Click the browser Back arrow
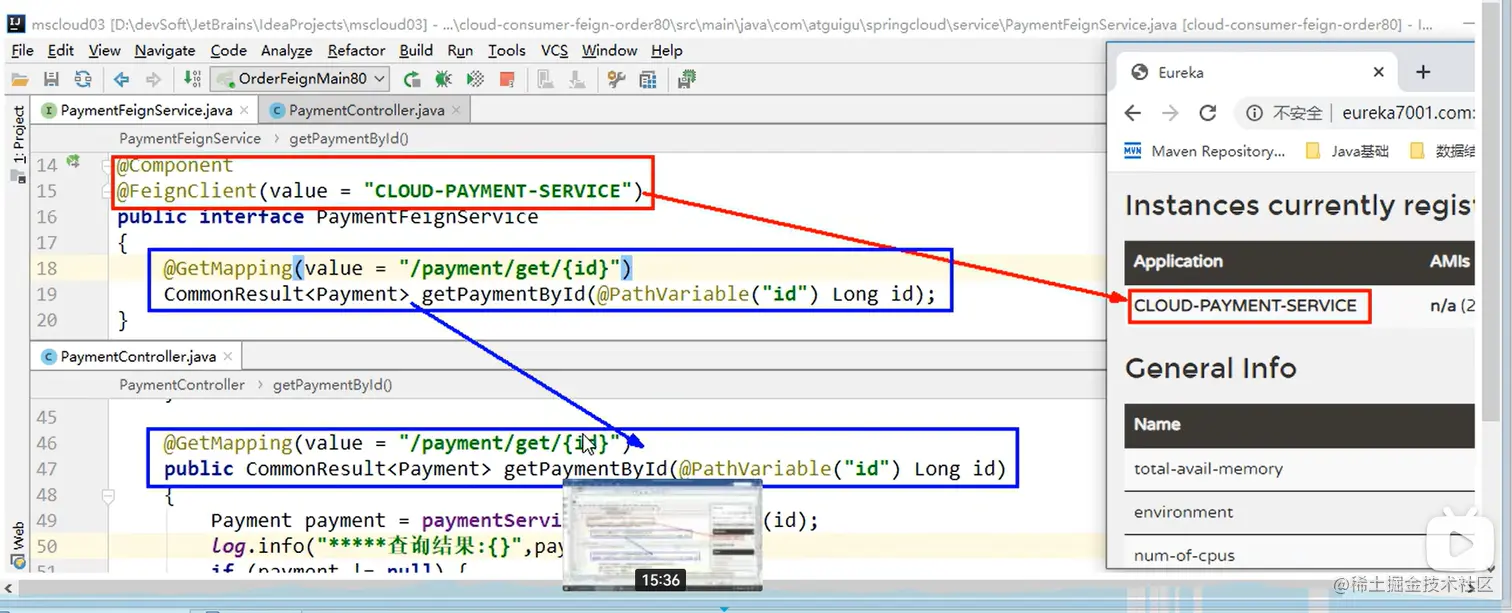The width and height of the screenshot is (1512, 613). click(x=1132, y=113)
